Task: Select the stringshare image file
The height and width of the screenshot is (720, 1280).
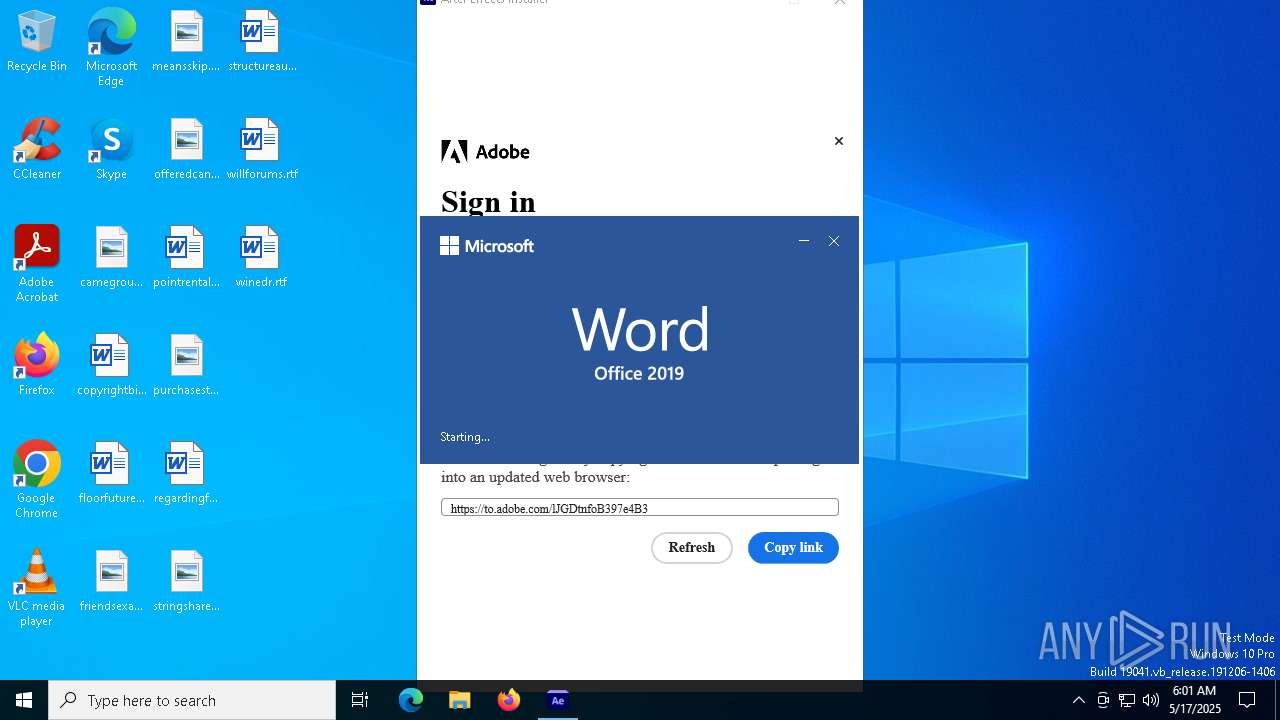Action: (x=186, y=581)
